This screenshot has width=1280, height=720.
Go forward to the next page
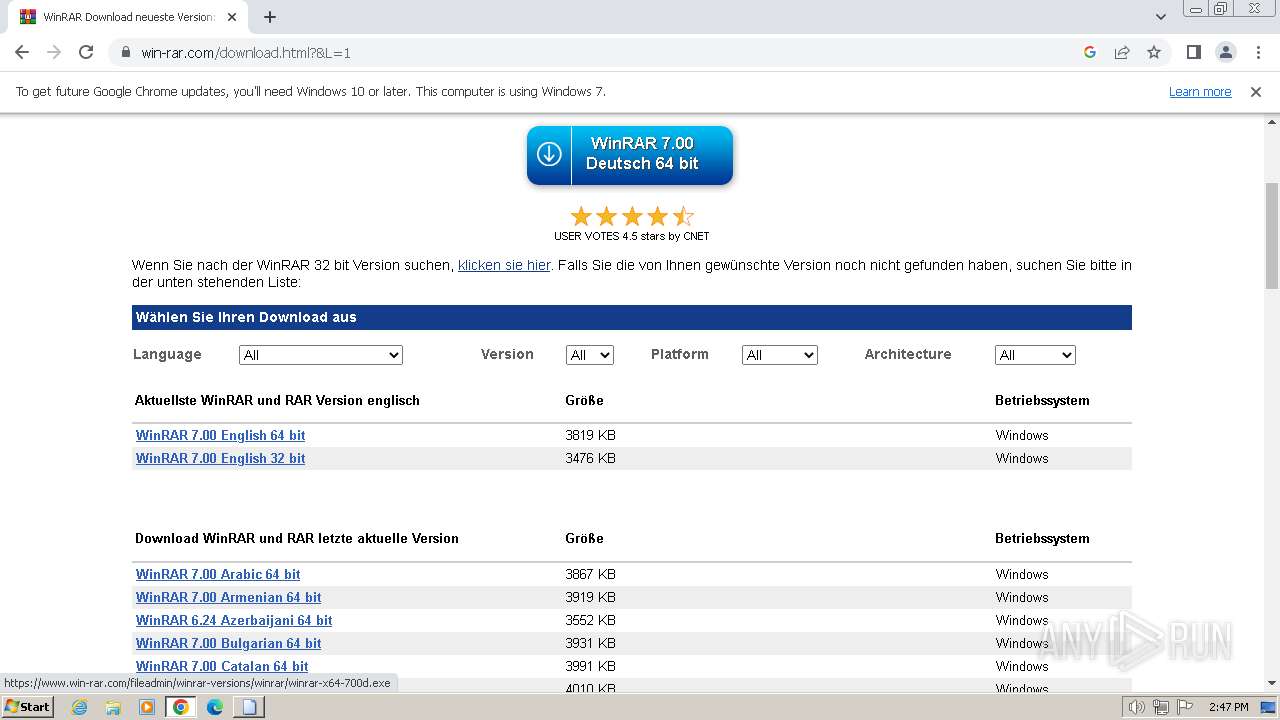tap(54, 52)
